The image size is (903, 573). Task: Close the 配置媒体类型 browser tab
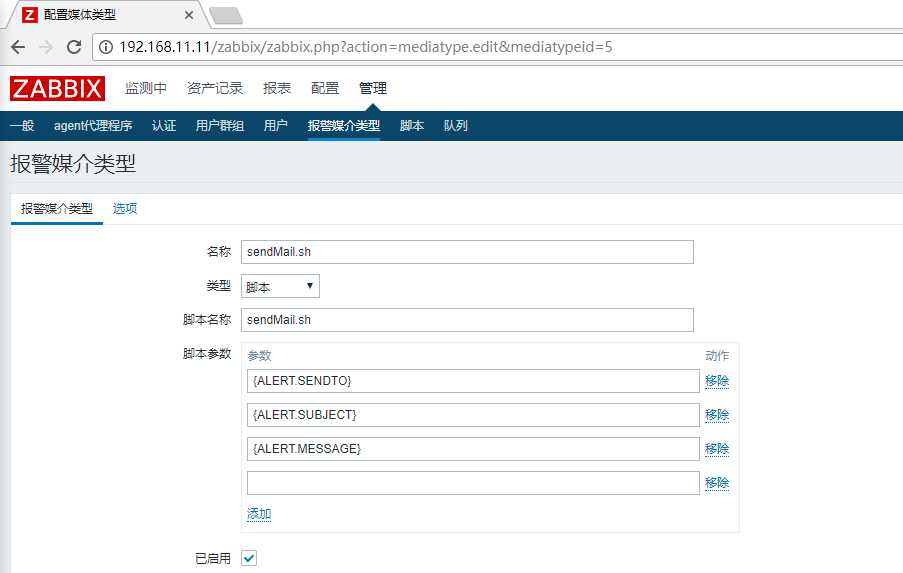[189, 15]
